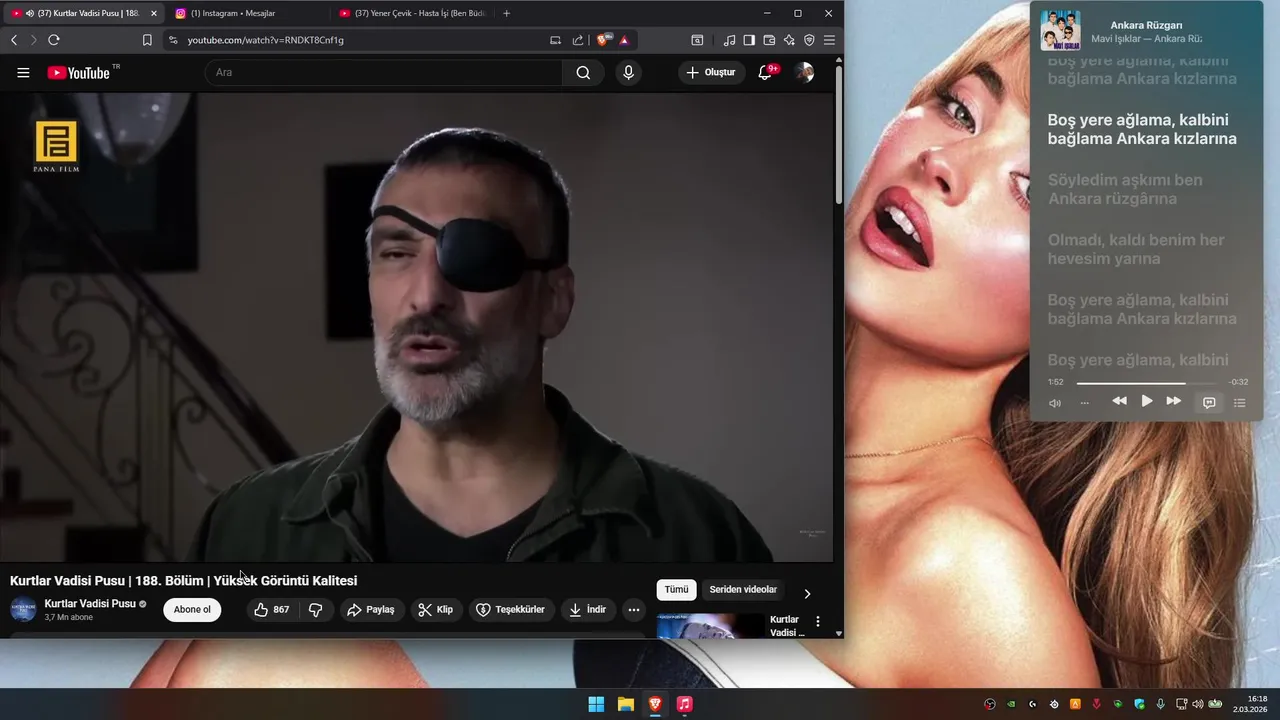Play the song in the music mini player

click(1147, 401)
